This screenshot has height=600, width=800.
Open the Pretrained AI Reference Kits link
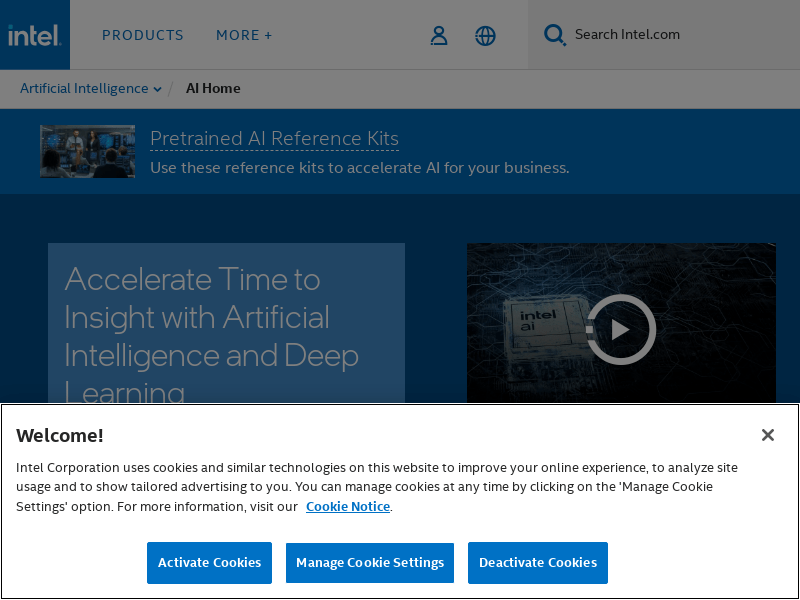(x=274, y=138)
